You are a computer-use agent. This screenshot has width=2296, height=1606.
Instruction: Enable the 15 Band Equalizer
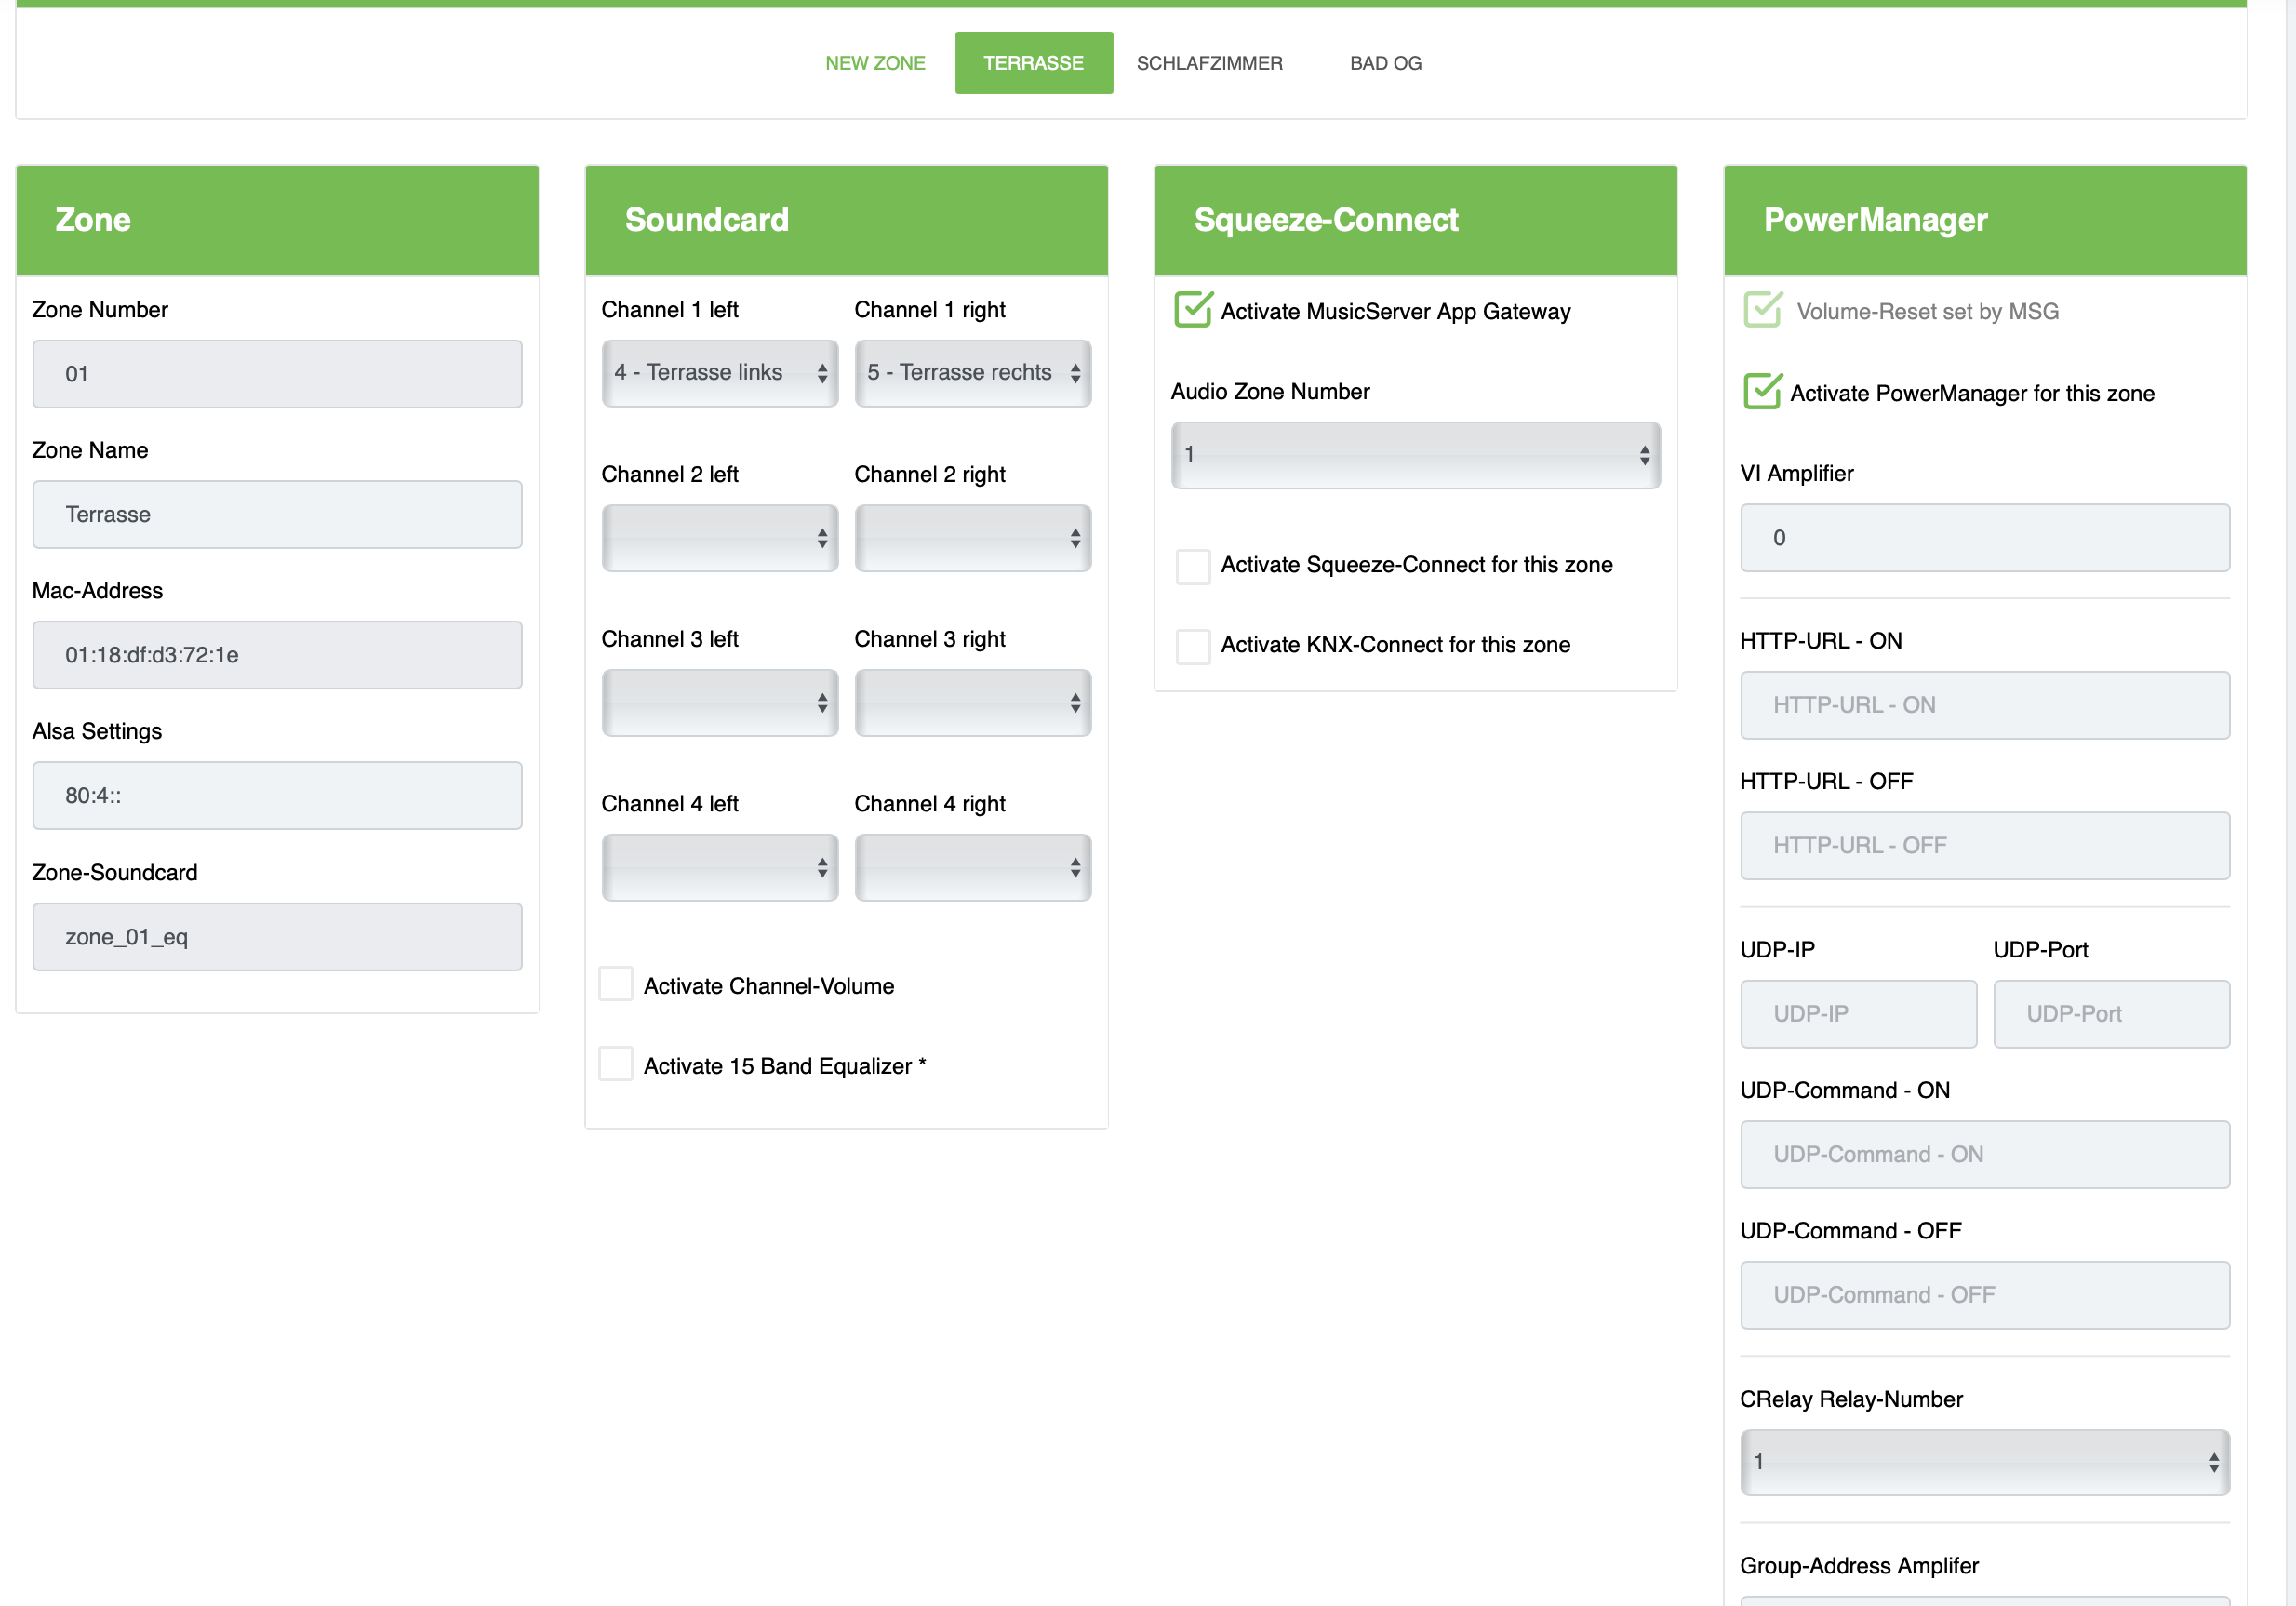tap(616, 1065)
